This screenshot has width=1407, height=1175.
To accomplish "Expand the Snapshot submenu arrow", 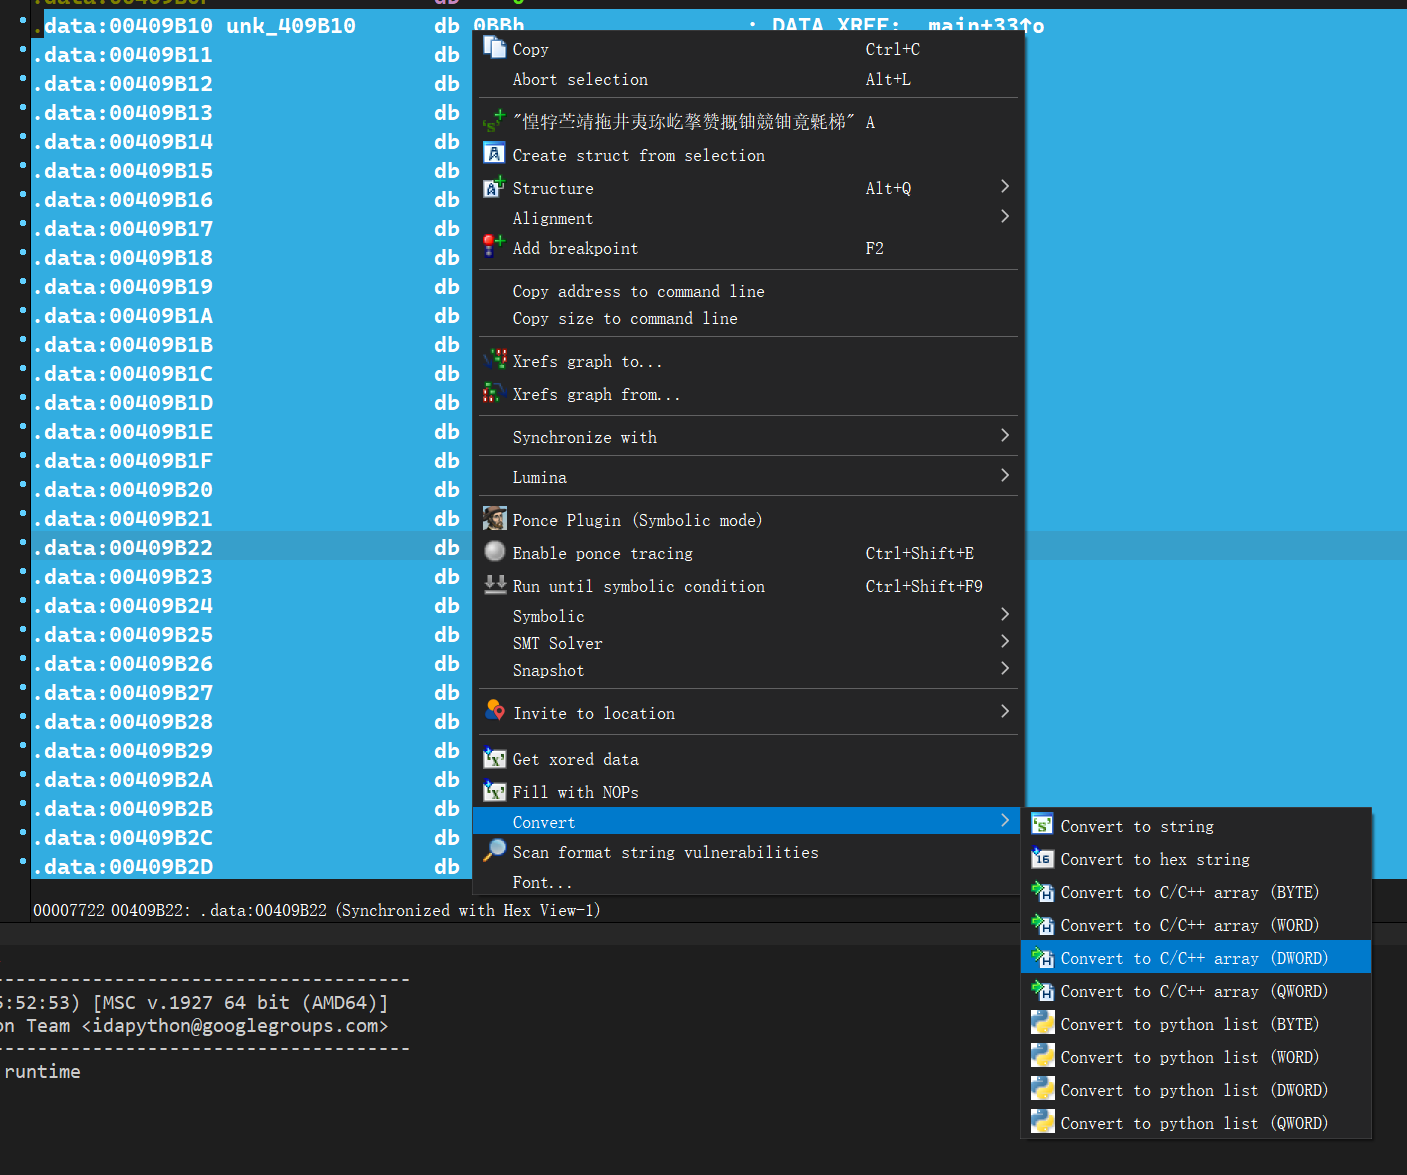I will pos(1005,668).
